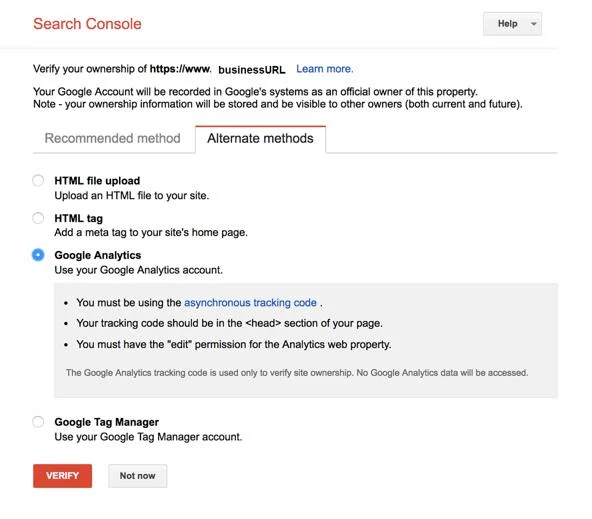Click the Google Tag Manager option label
This screenshot has height=519, width=592.
coord(106,422)
